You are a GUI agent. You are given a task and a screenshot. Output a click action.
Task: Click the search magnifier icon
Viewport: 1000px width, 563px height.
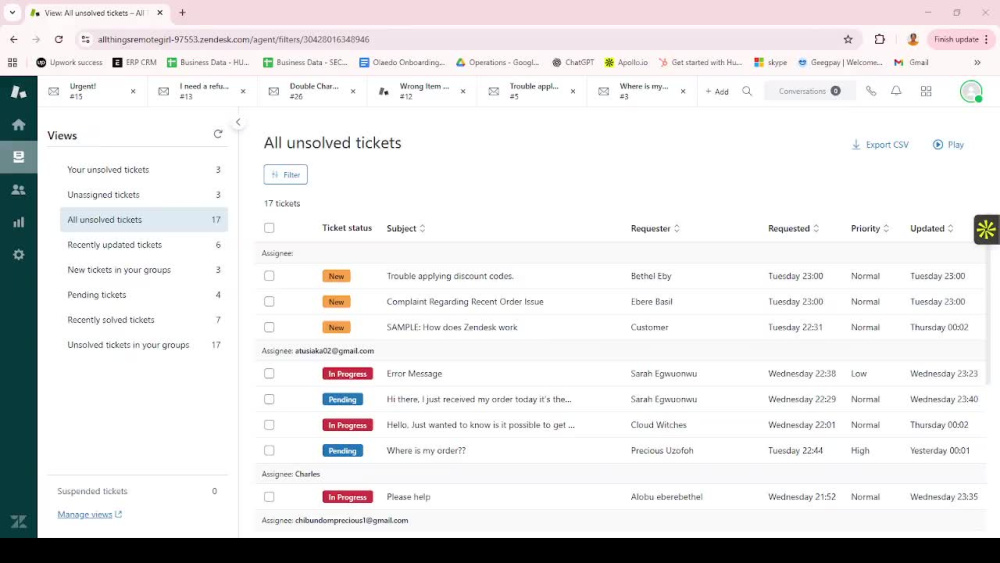(747, 91)
